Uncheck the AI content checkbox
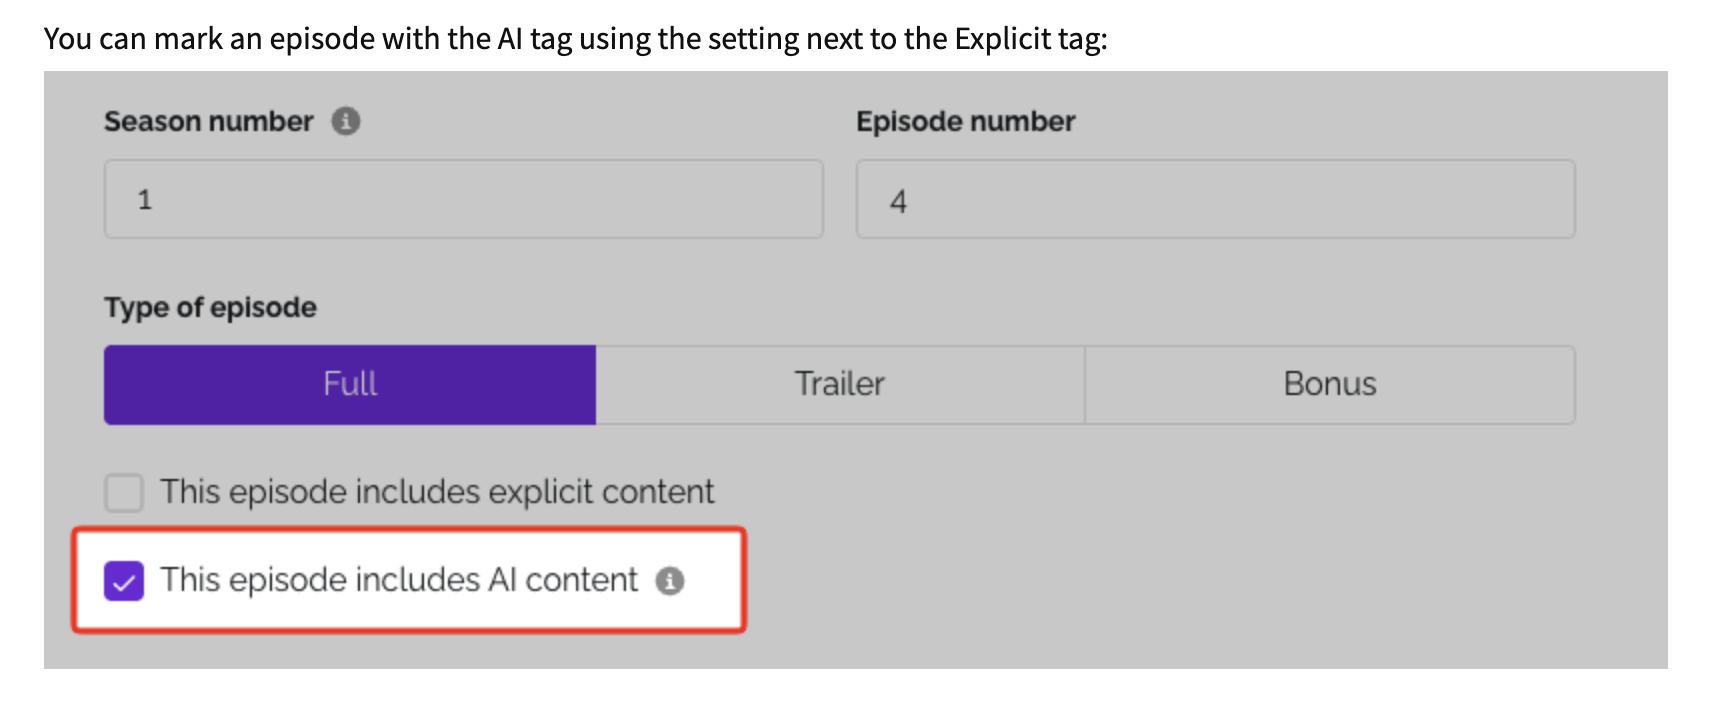 pos(124,581)
